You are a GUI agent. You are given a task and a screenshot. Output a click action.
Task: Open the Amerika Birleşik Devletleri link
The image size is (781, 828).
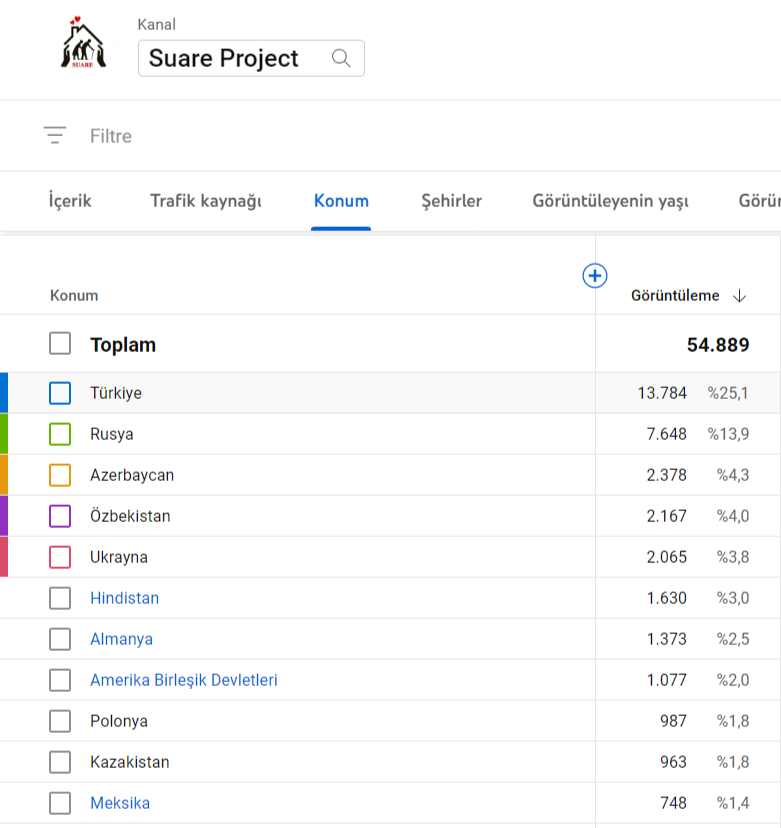click(184, 680)
